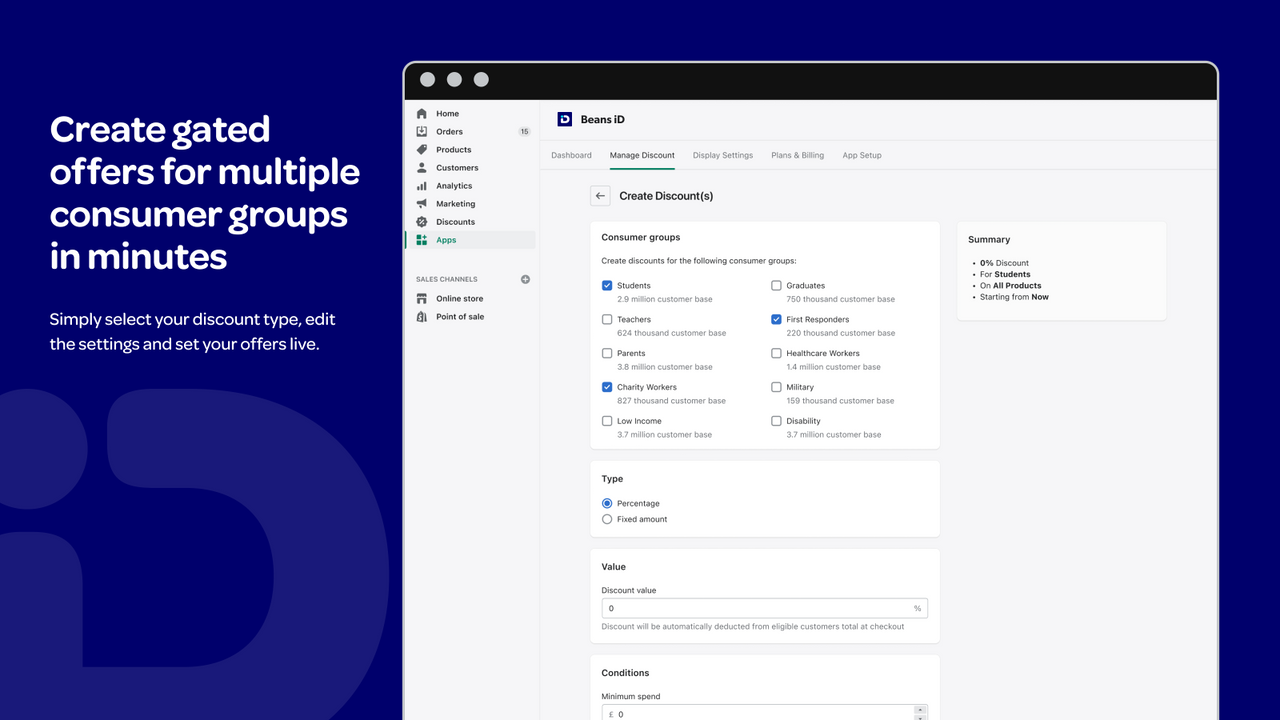1280x720 pixels.
Task: Go back using the arrow button
Action: pyautogui.click(x=600, y=196)
